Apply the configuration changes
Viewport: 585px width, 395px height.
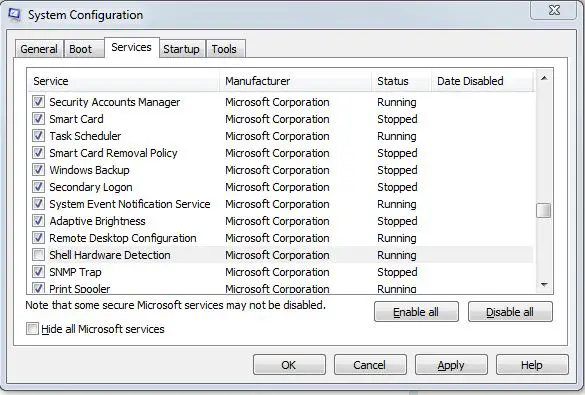(451, 365)
